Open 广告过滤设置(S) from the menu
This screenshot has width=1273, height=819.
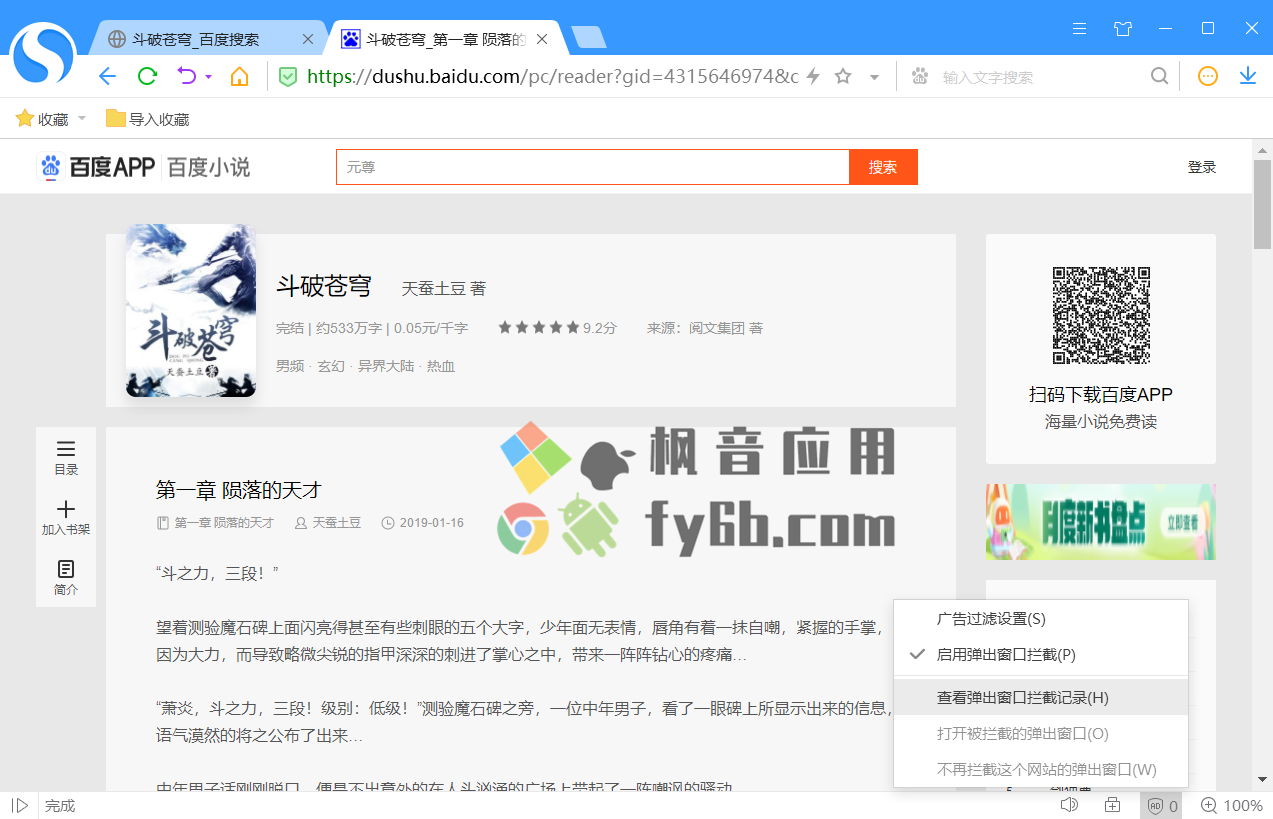(x=1041, y=619)
